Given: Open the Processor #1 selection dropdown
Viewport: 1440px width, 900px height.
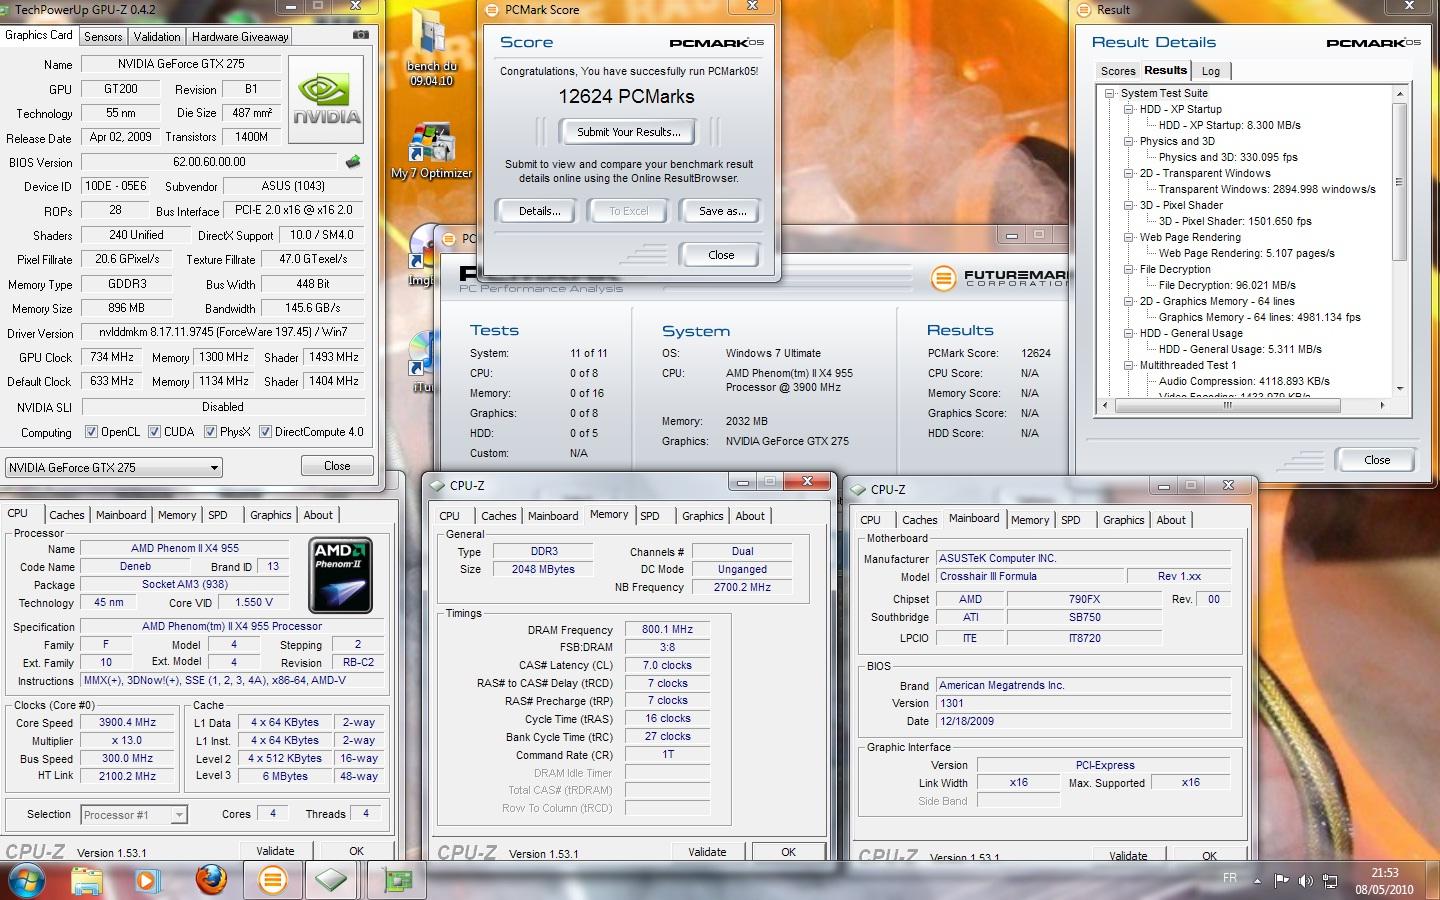Looking at the screenshot, I should point(134,815).
